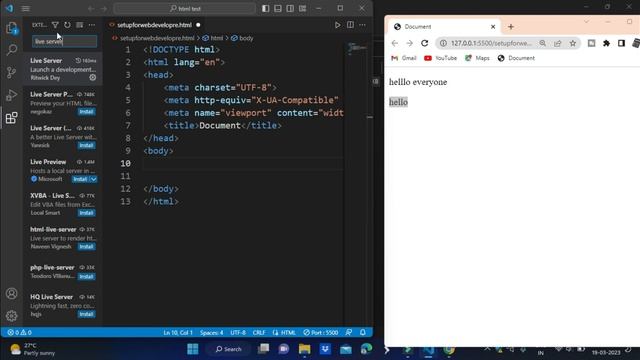The width and height of the screenshot is (640, 360).
Task: Install the Live Server by Yannick
Action: (86, 146)
